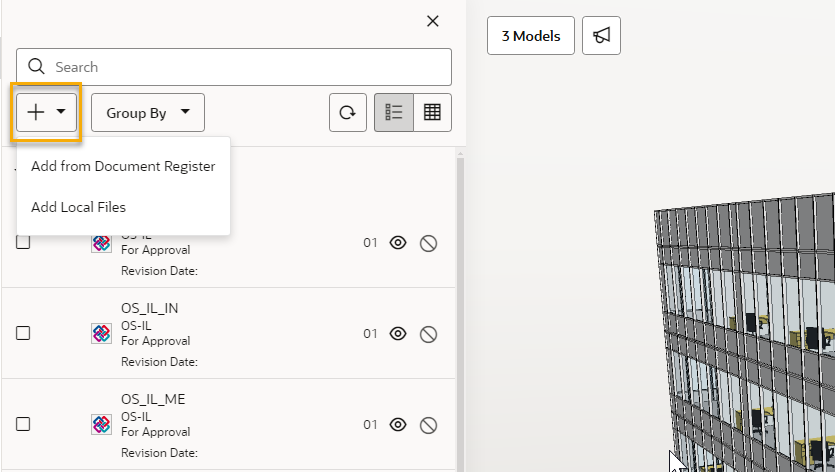Viewport: 835px width, 472px height.
Task: Toggle visibility of OS_IL_IN model
Action: point(398,334)
